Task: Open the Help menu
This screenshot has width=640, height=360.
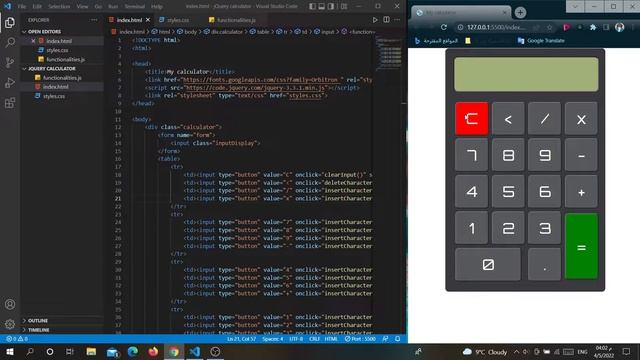Action: [x=157, y=6]
